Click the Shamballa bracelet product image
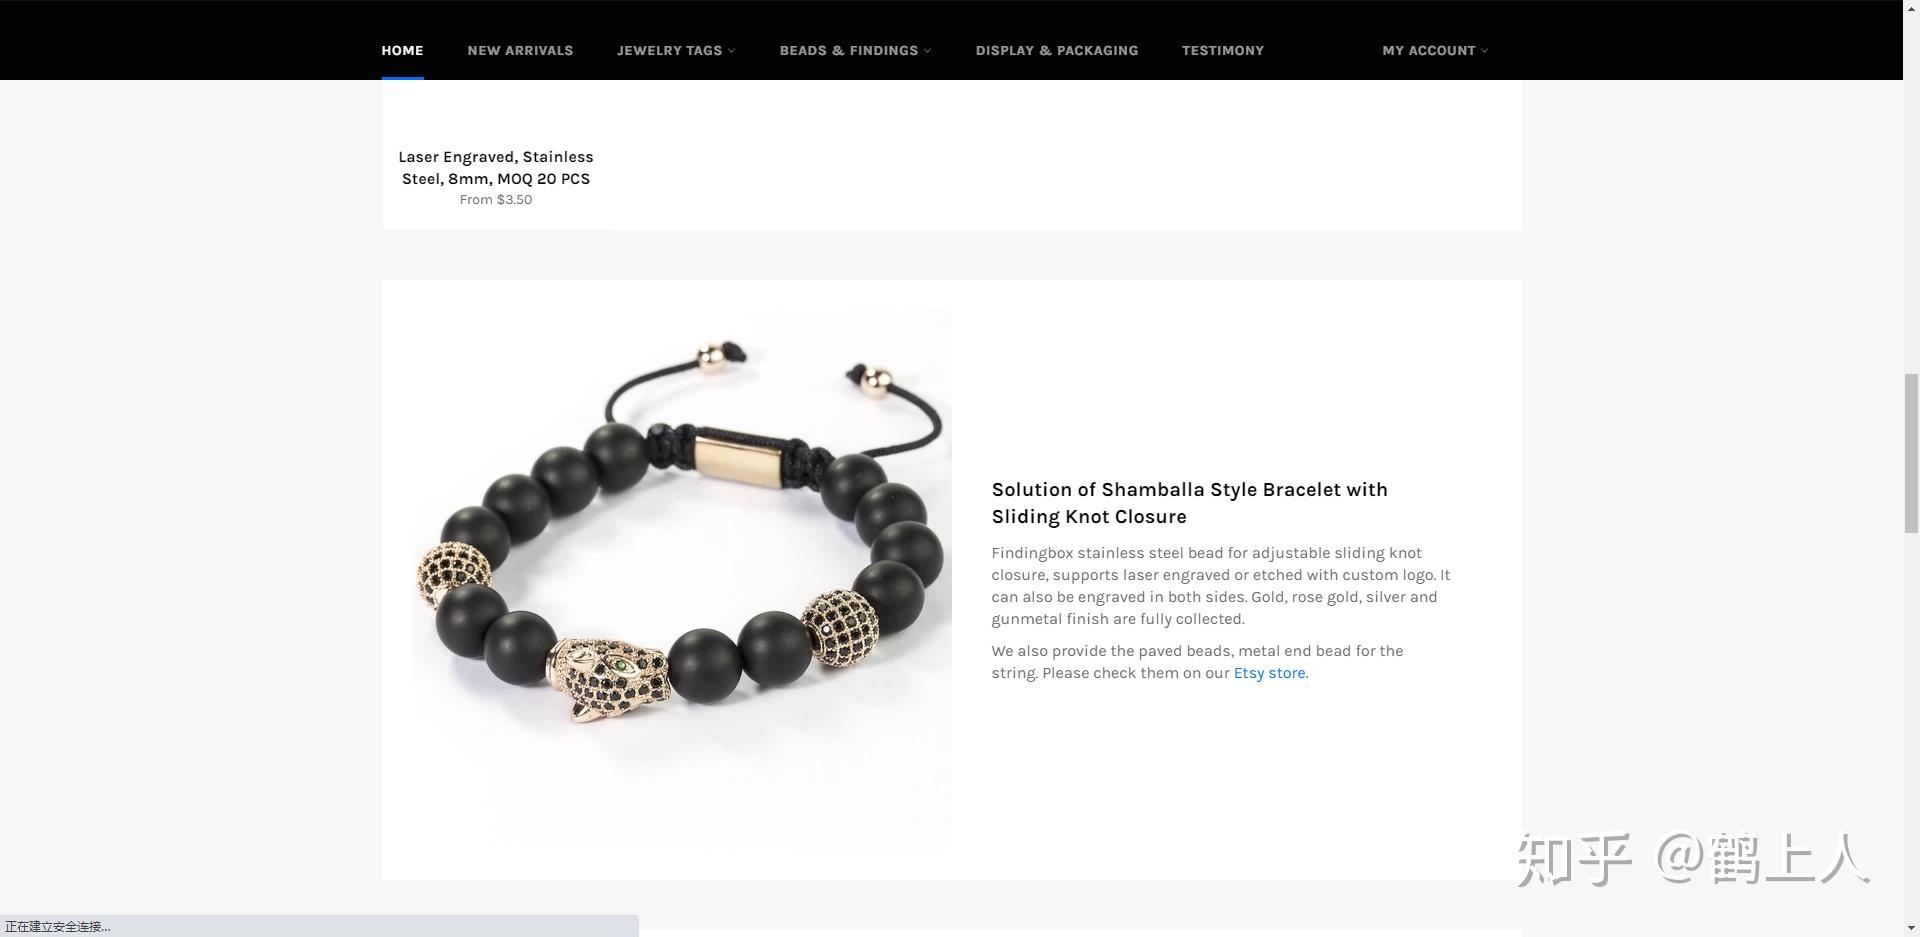1920x937 pixels. (682, 580)
